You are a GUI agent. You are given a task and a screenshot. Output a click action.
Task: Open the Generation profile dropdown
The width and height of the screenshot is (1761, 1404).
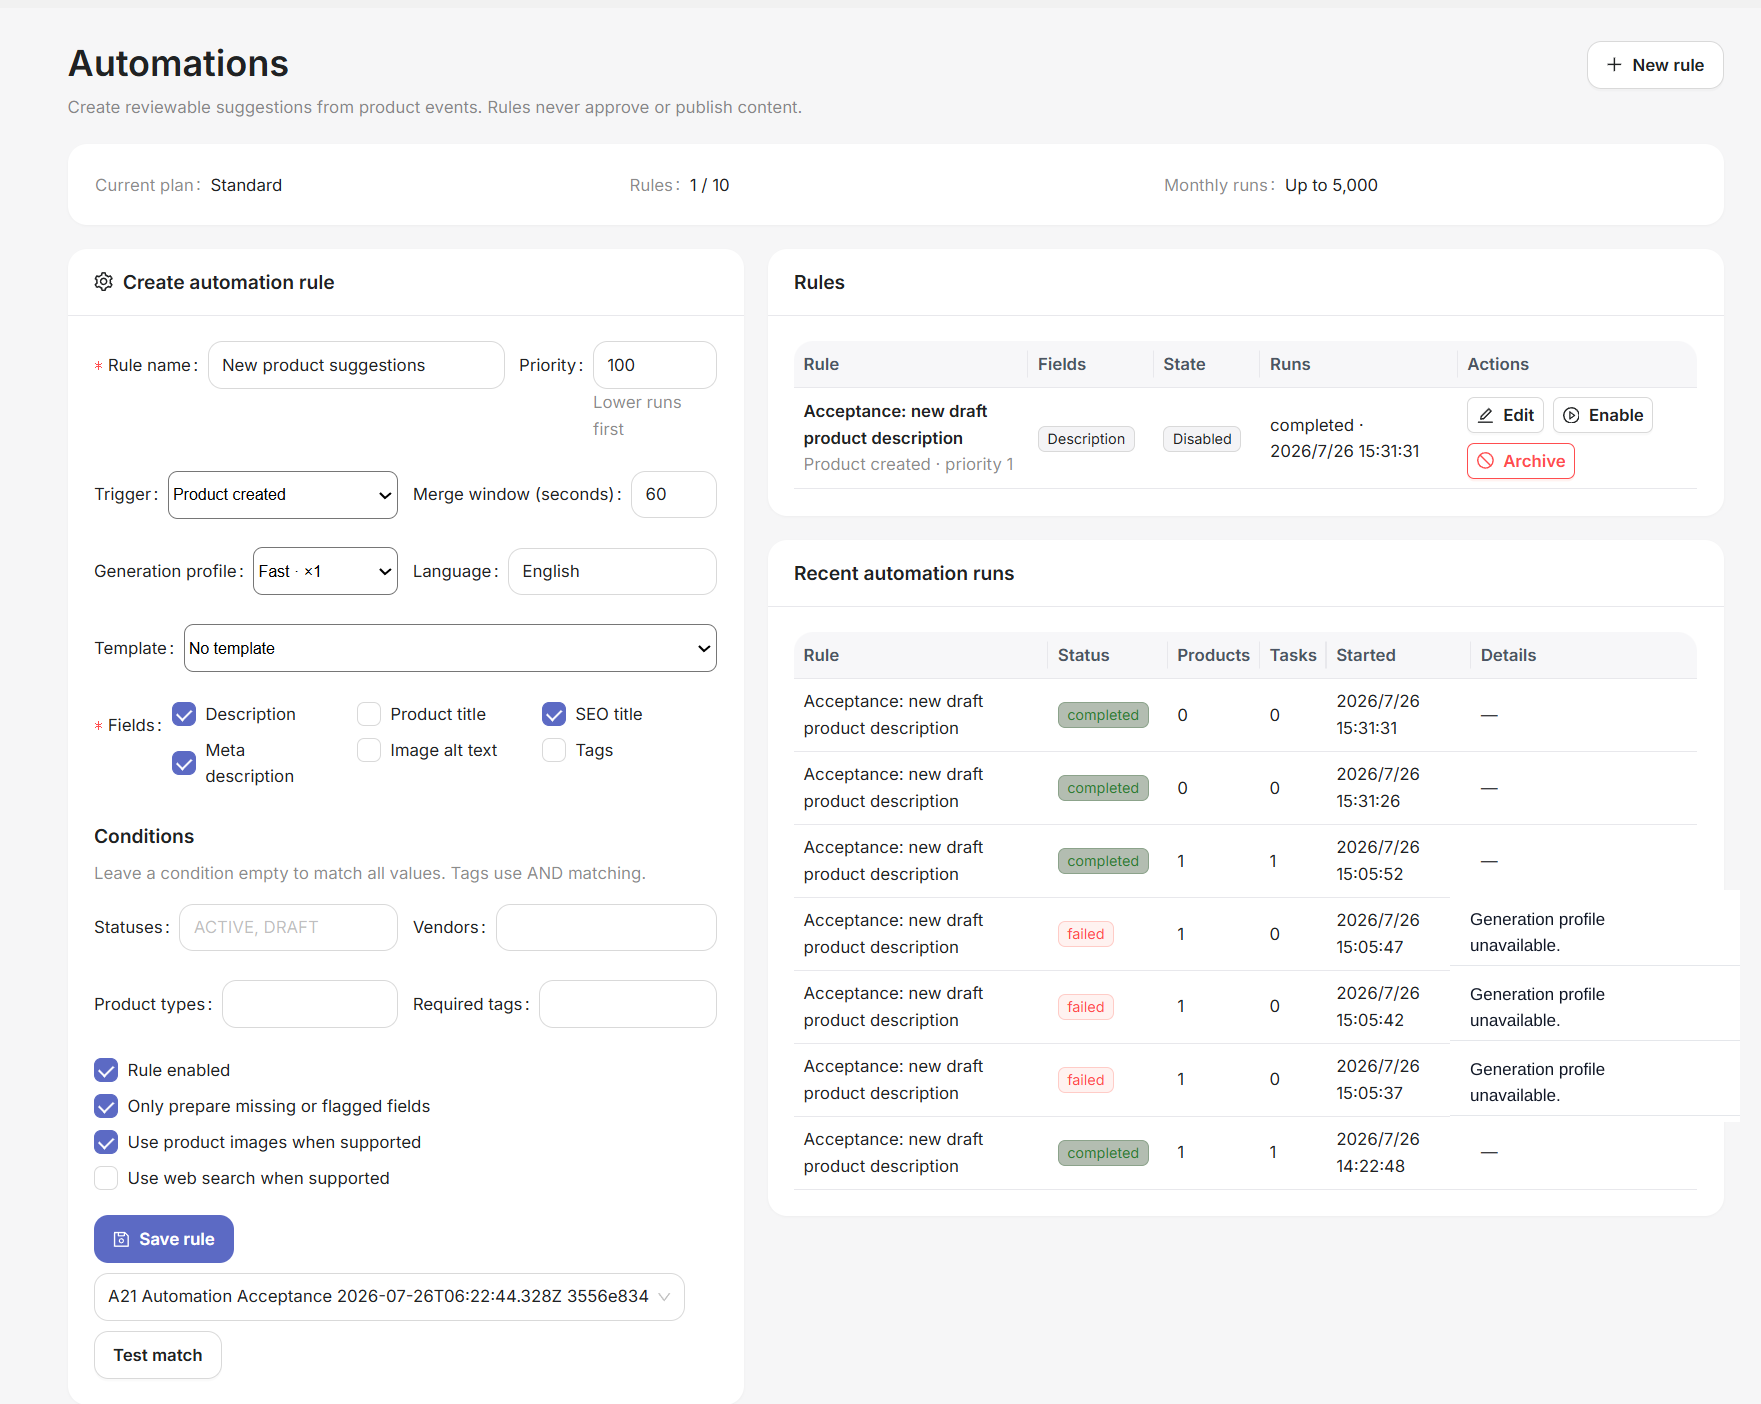click(x=325, y=571)
